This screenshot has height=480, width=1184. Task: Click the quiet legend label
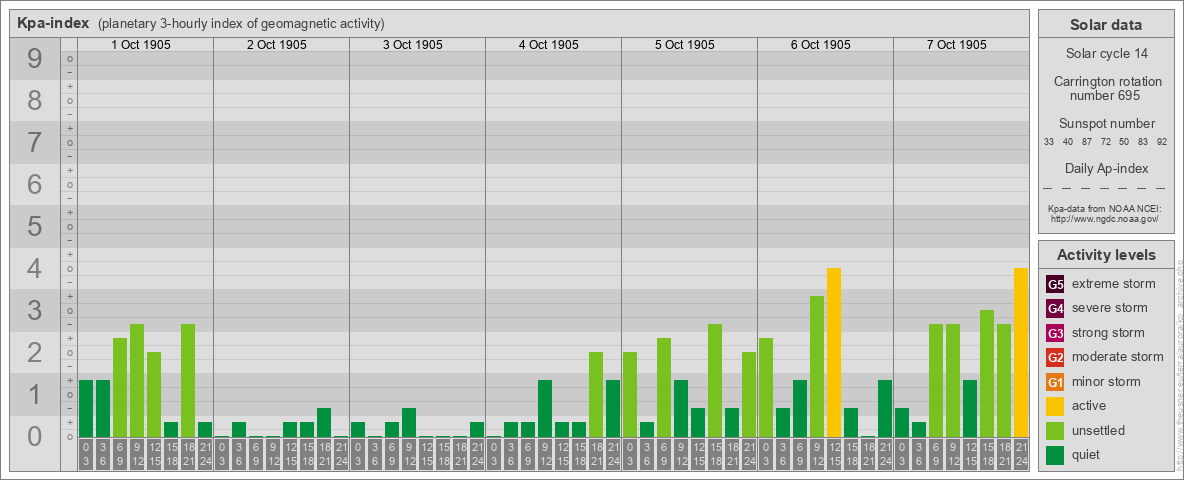pyautogui.click(x=1088, y=454)
